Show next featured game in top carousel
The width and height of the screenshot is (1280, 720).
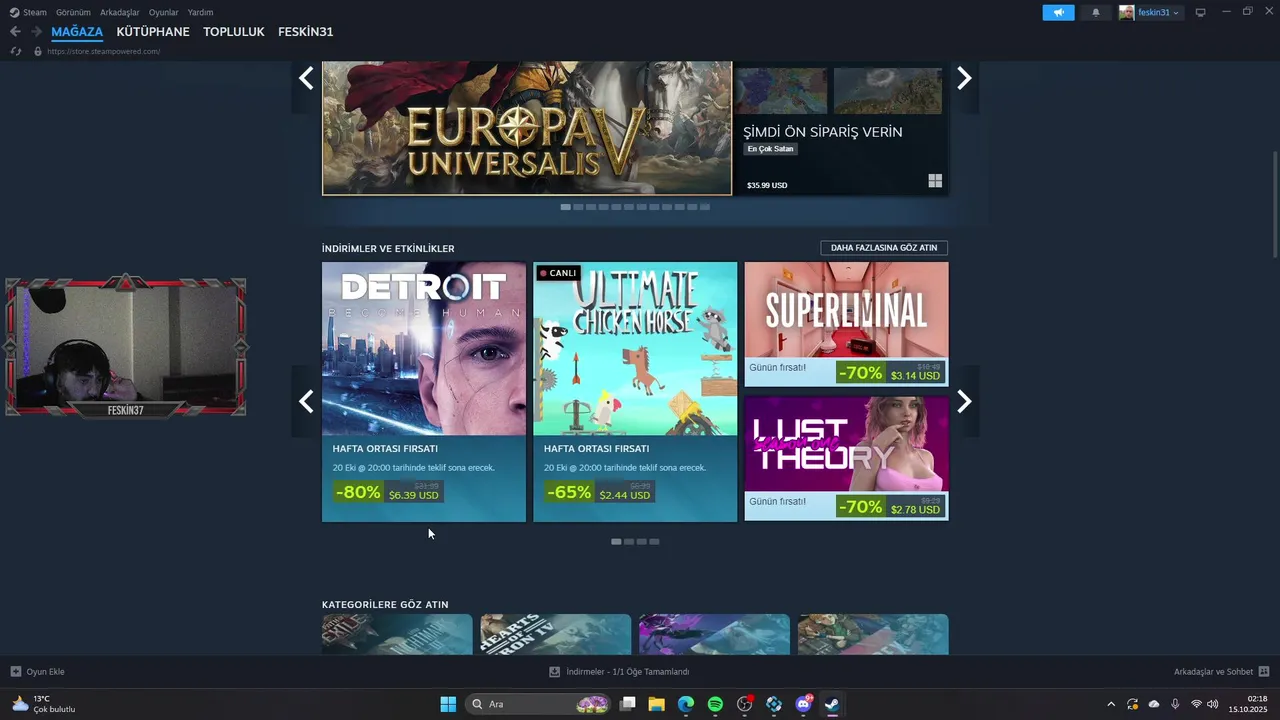(x=964, y=78)
